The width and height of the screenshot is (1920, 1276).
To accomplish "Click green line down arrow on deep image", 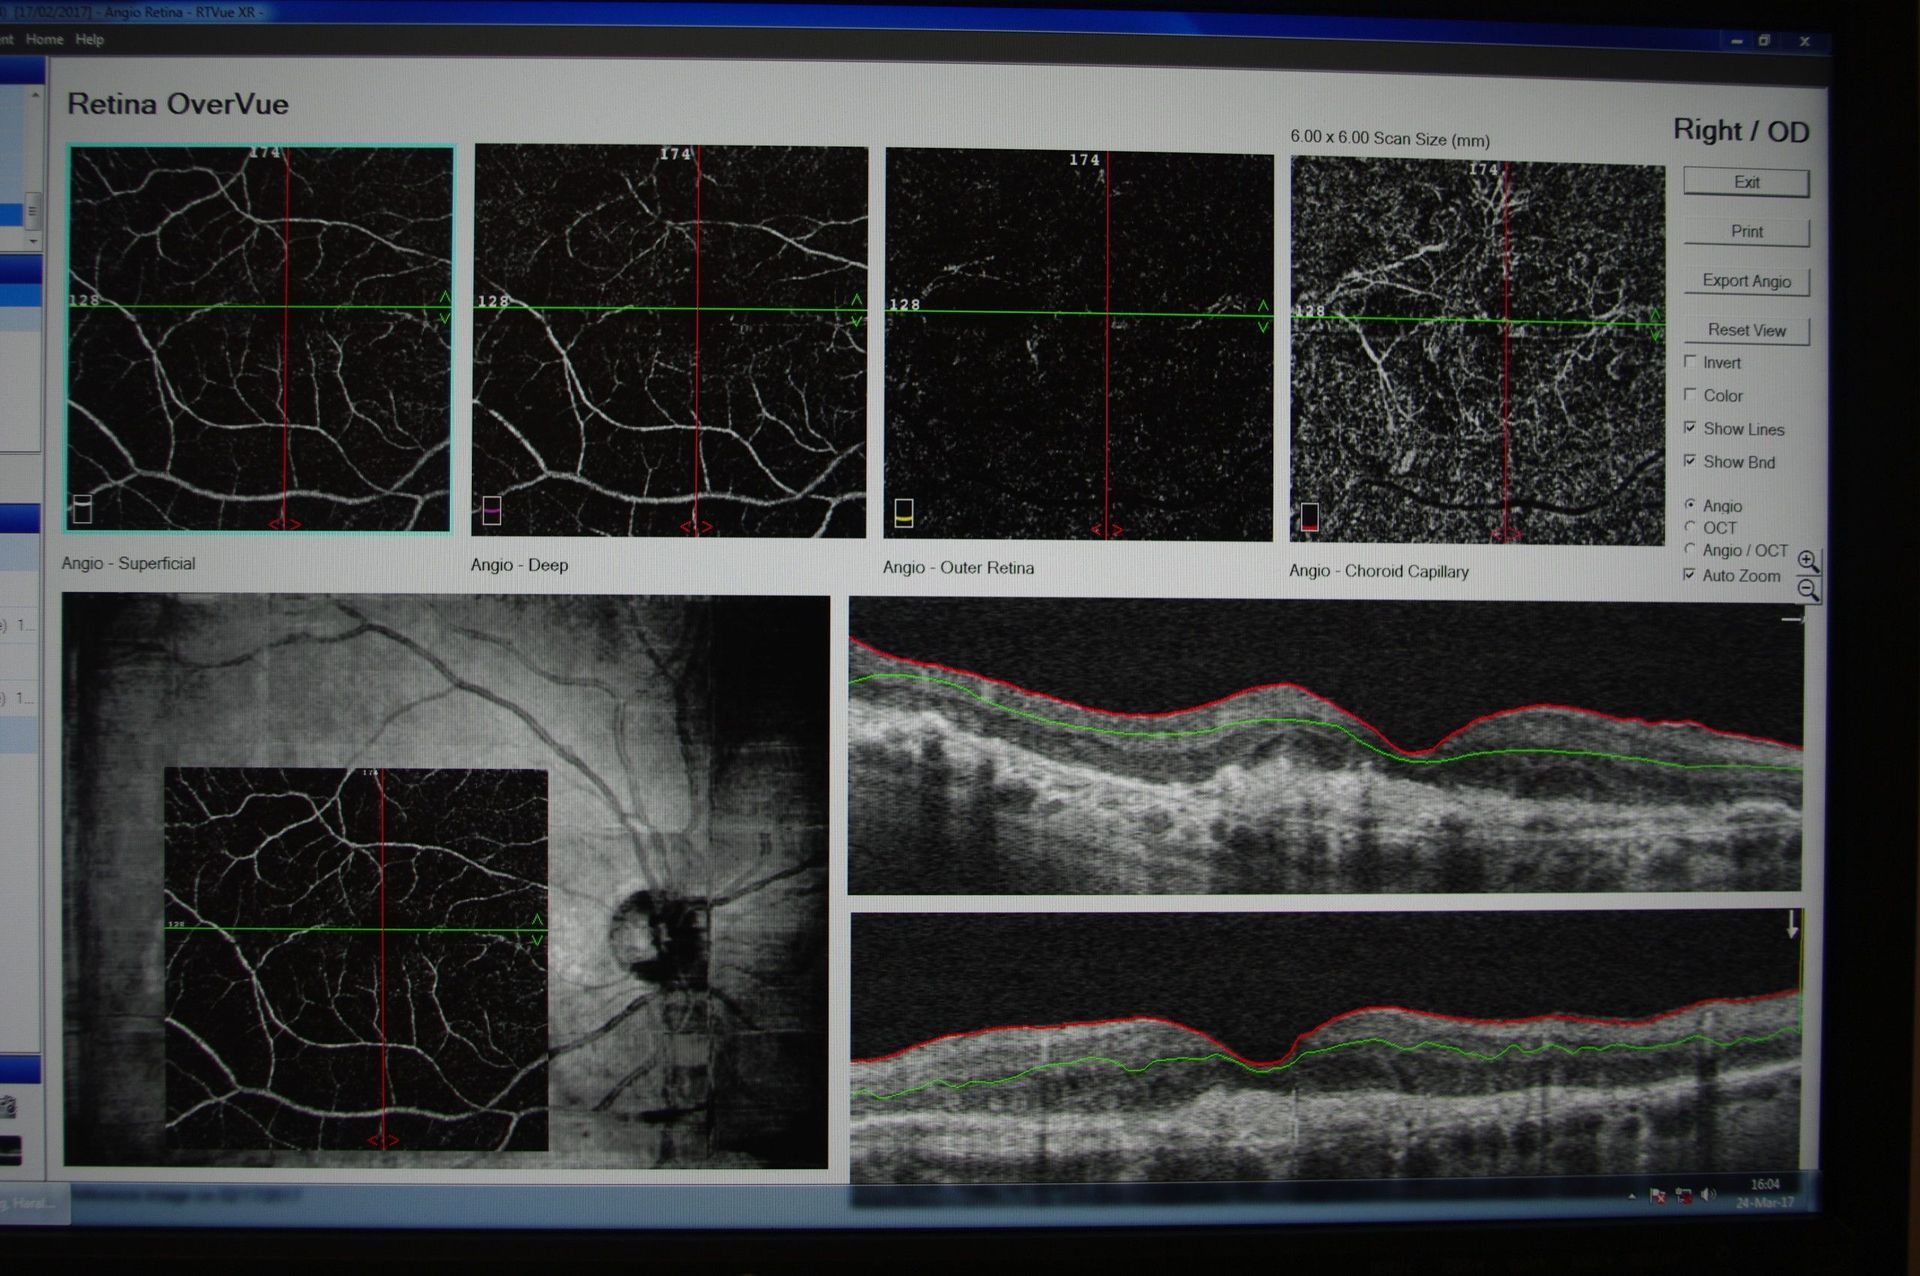I will click(856, 321).
